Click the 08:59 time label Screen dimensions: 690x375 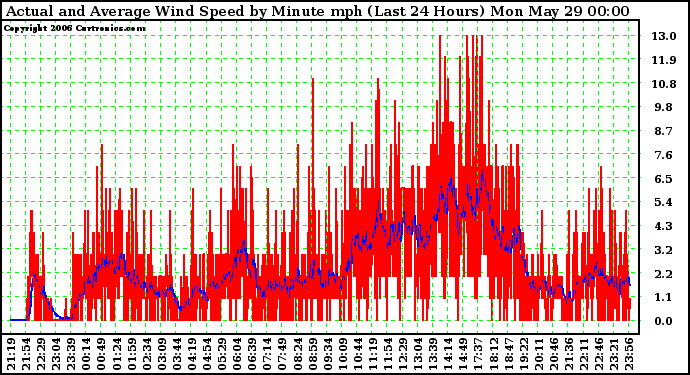pos(312,354)
